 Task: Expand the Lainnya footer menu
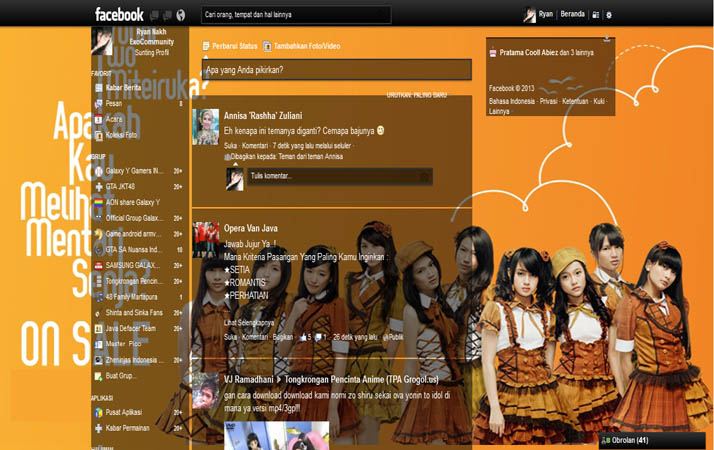499,111
